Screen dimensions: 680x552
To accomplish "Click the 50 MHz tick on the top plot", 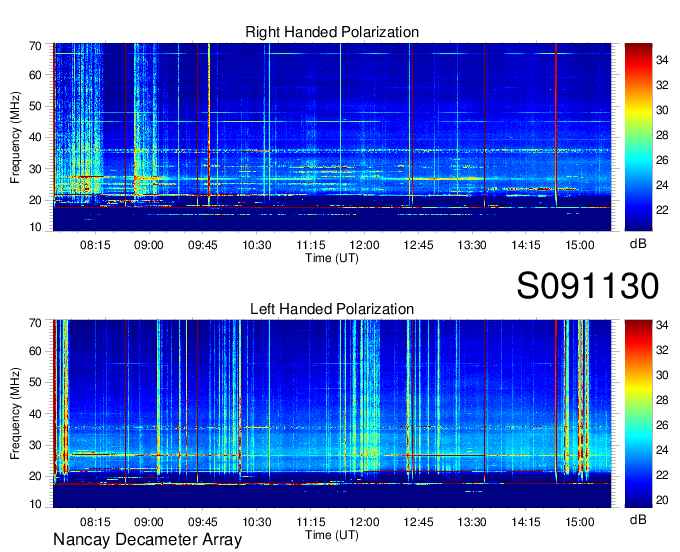I will tap(35, 106).
